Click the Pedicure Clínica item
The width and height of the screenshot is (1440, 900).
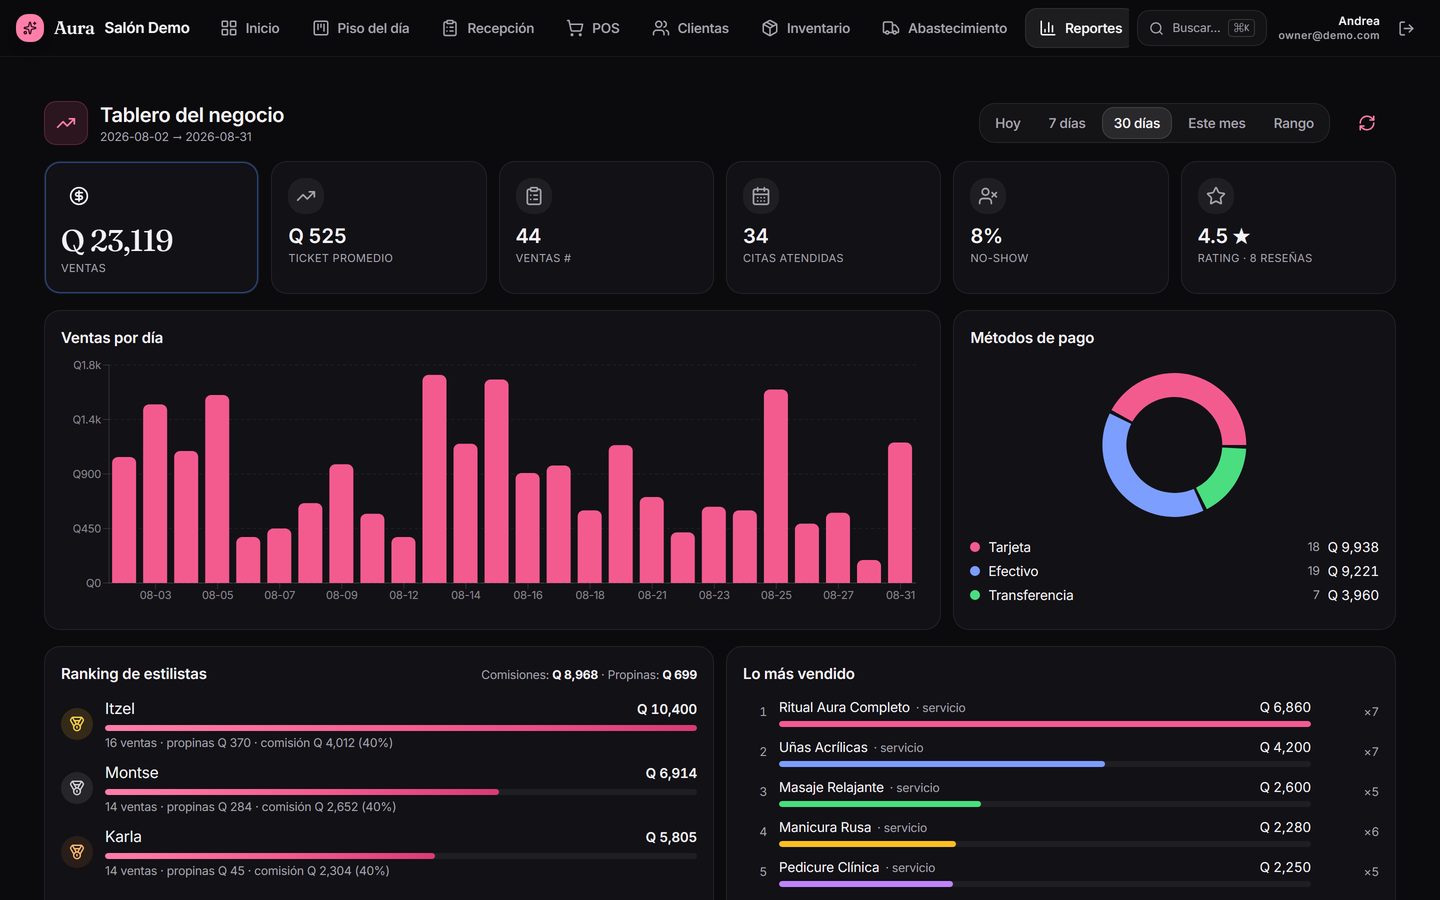[1061, 872]
